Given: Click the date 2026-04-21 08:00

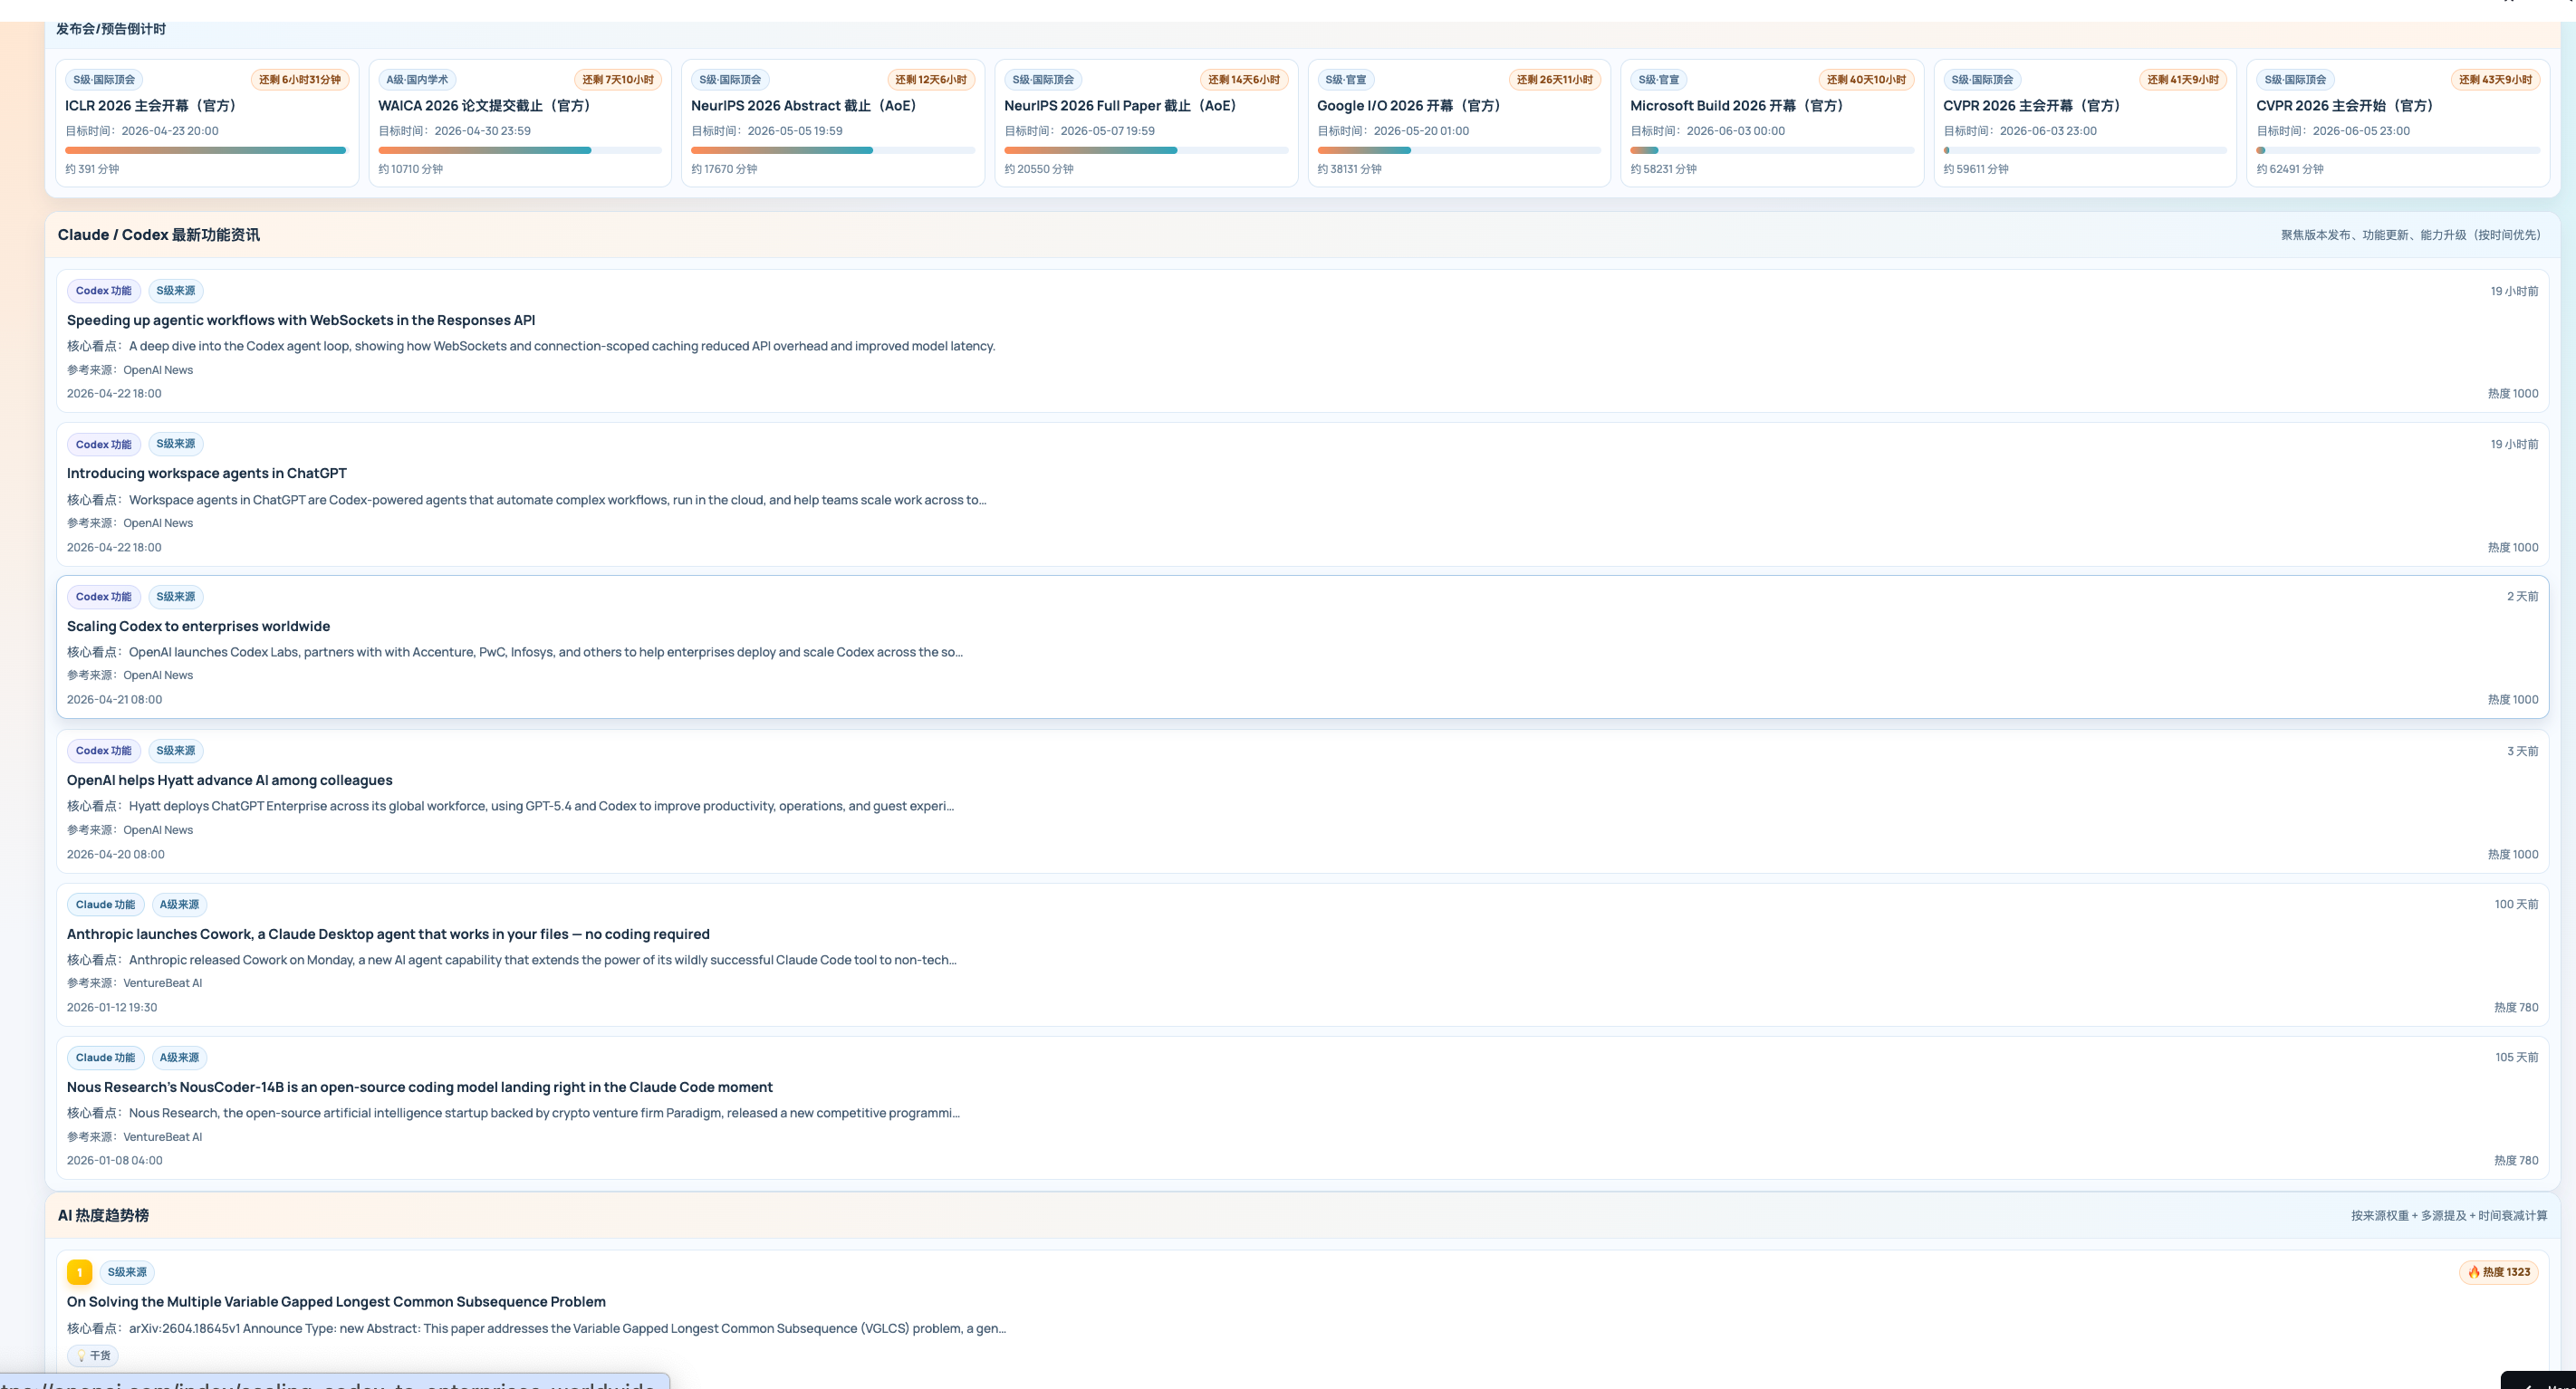Looking at the screenshot, I should (x=114, y=700).
